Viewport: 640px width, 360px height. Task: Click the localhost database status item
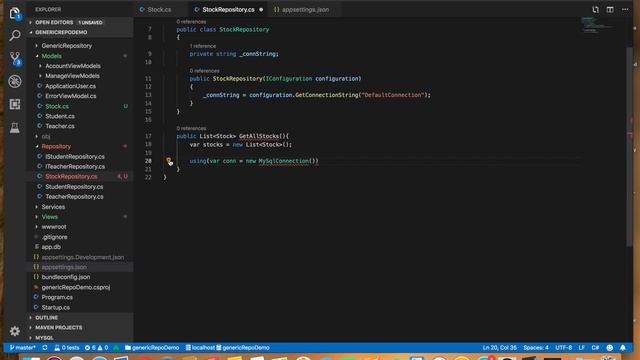[x=200, y=348]
